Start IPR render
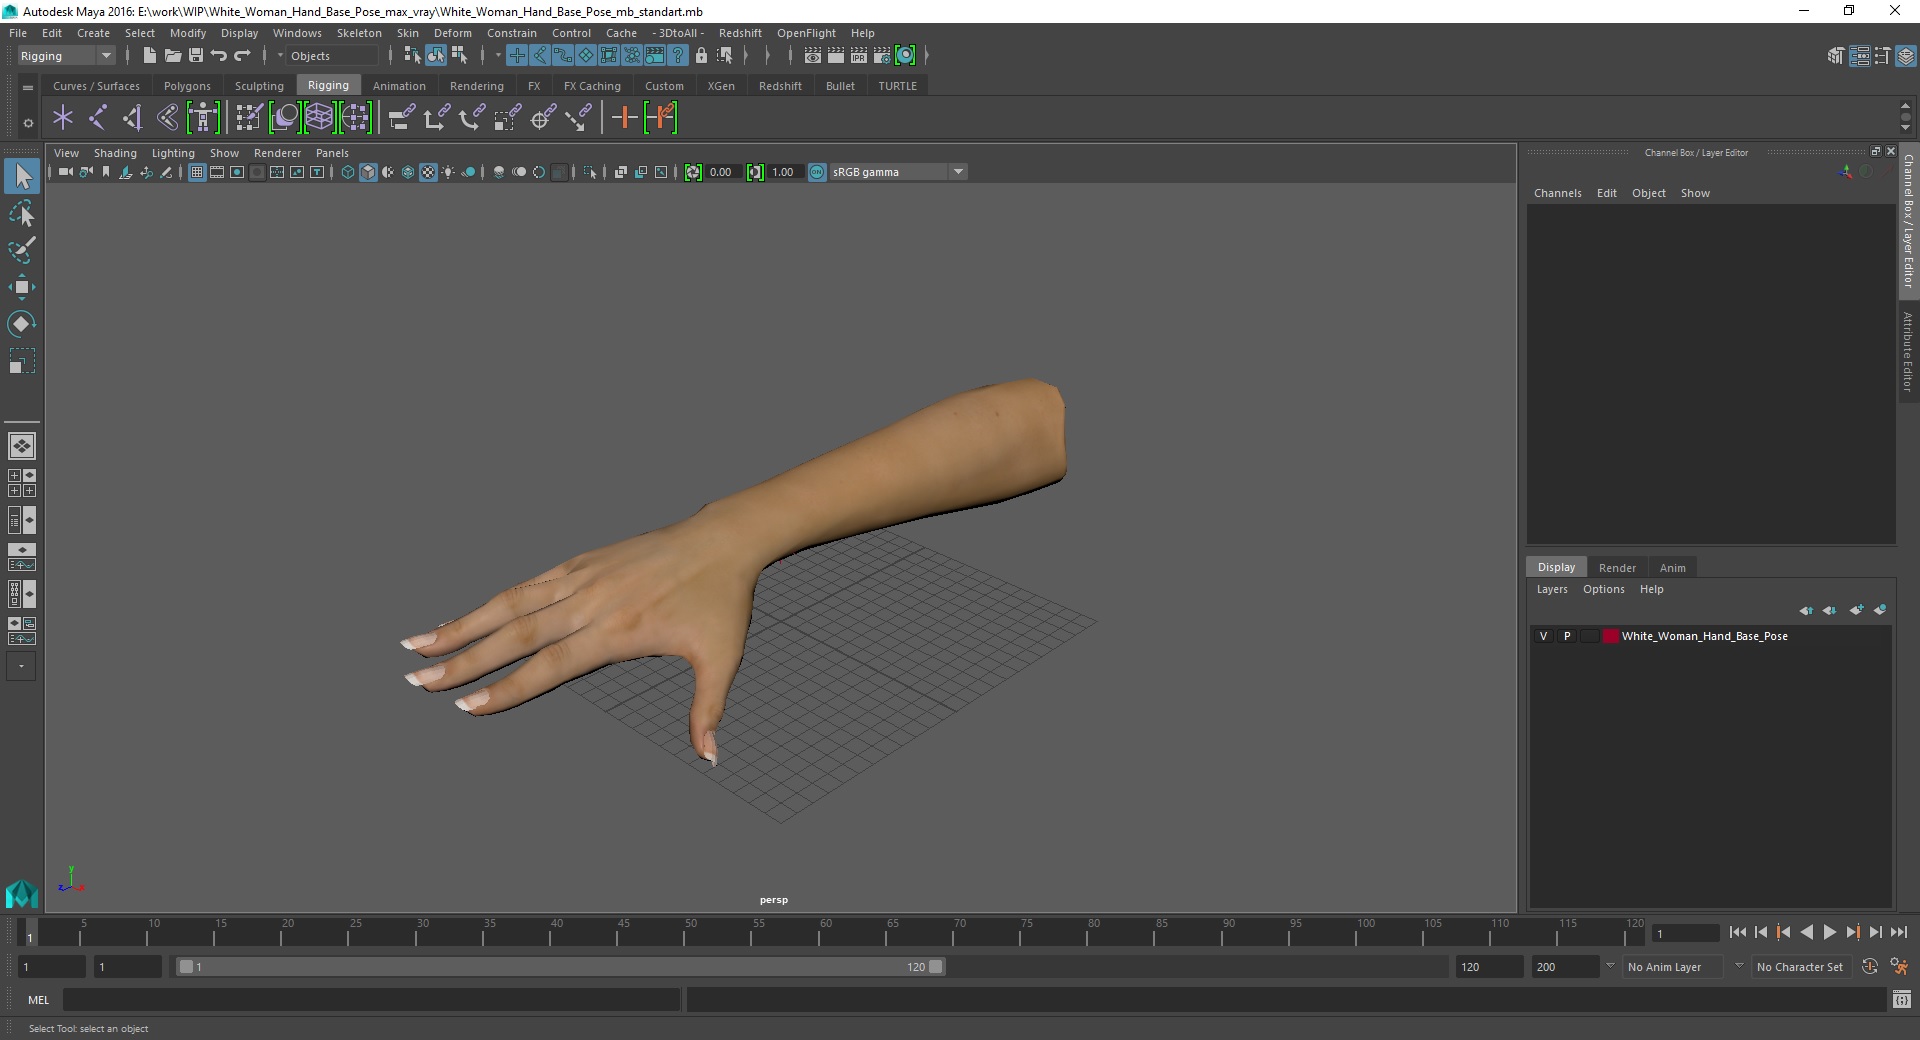1920x1040 pixels. click(859, 56)
